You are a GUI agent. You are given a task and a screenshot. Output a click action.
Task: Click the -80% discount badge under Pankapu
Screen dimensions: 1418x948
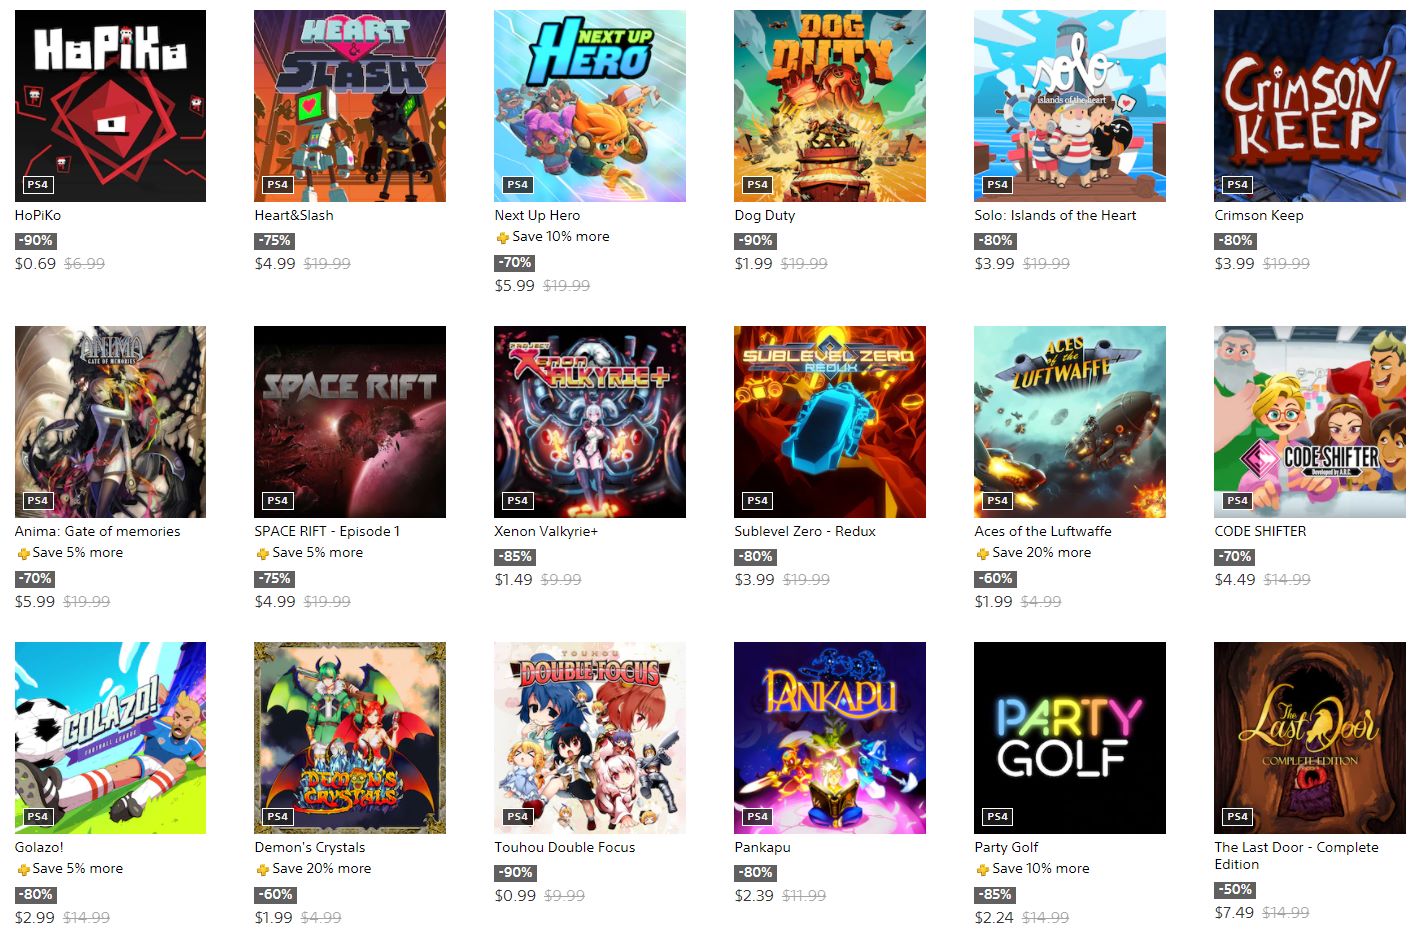tap(755, 873)
